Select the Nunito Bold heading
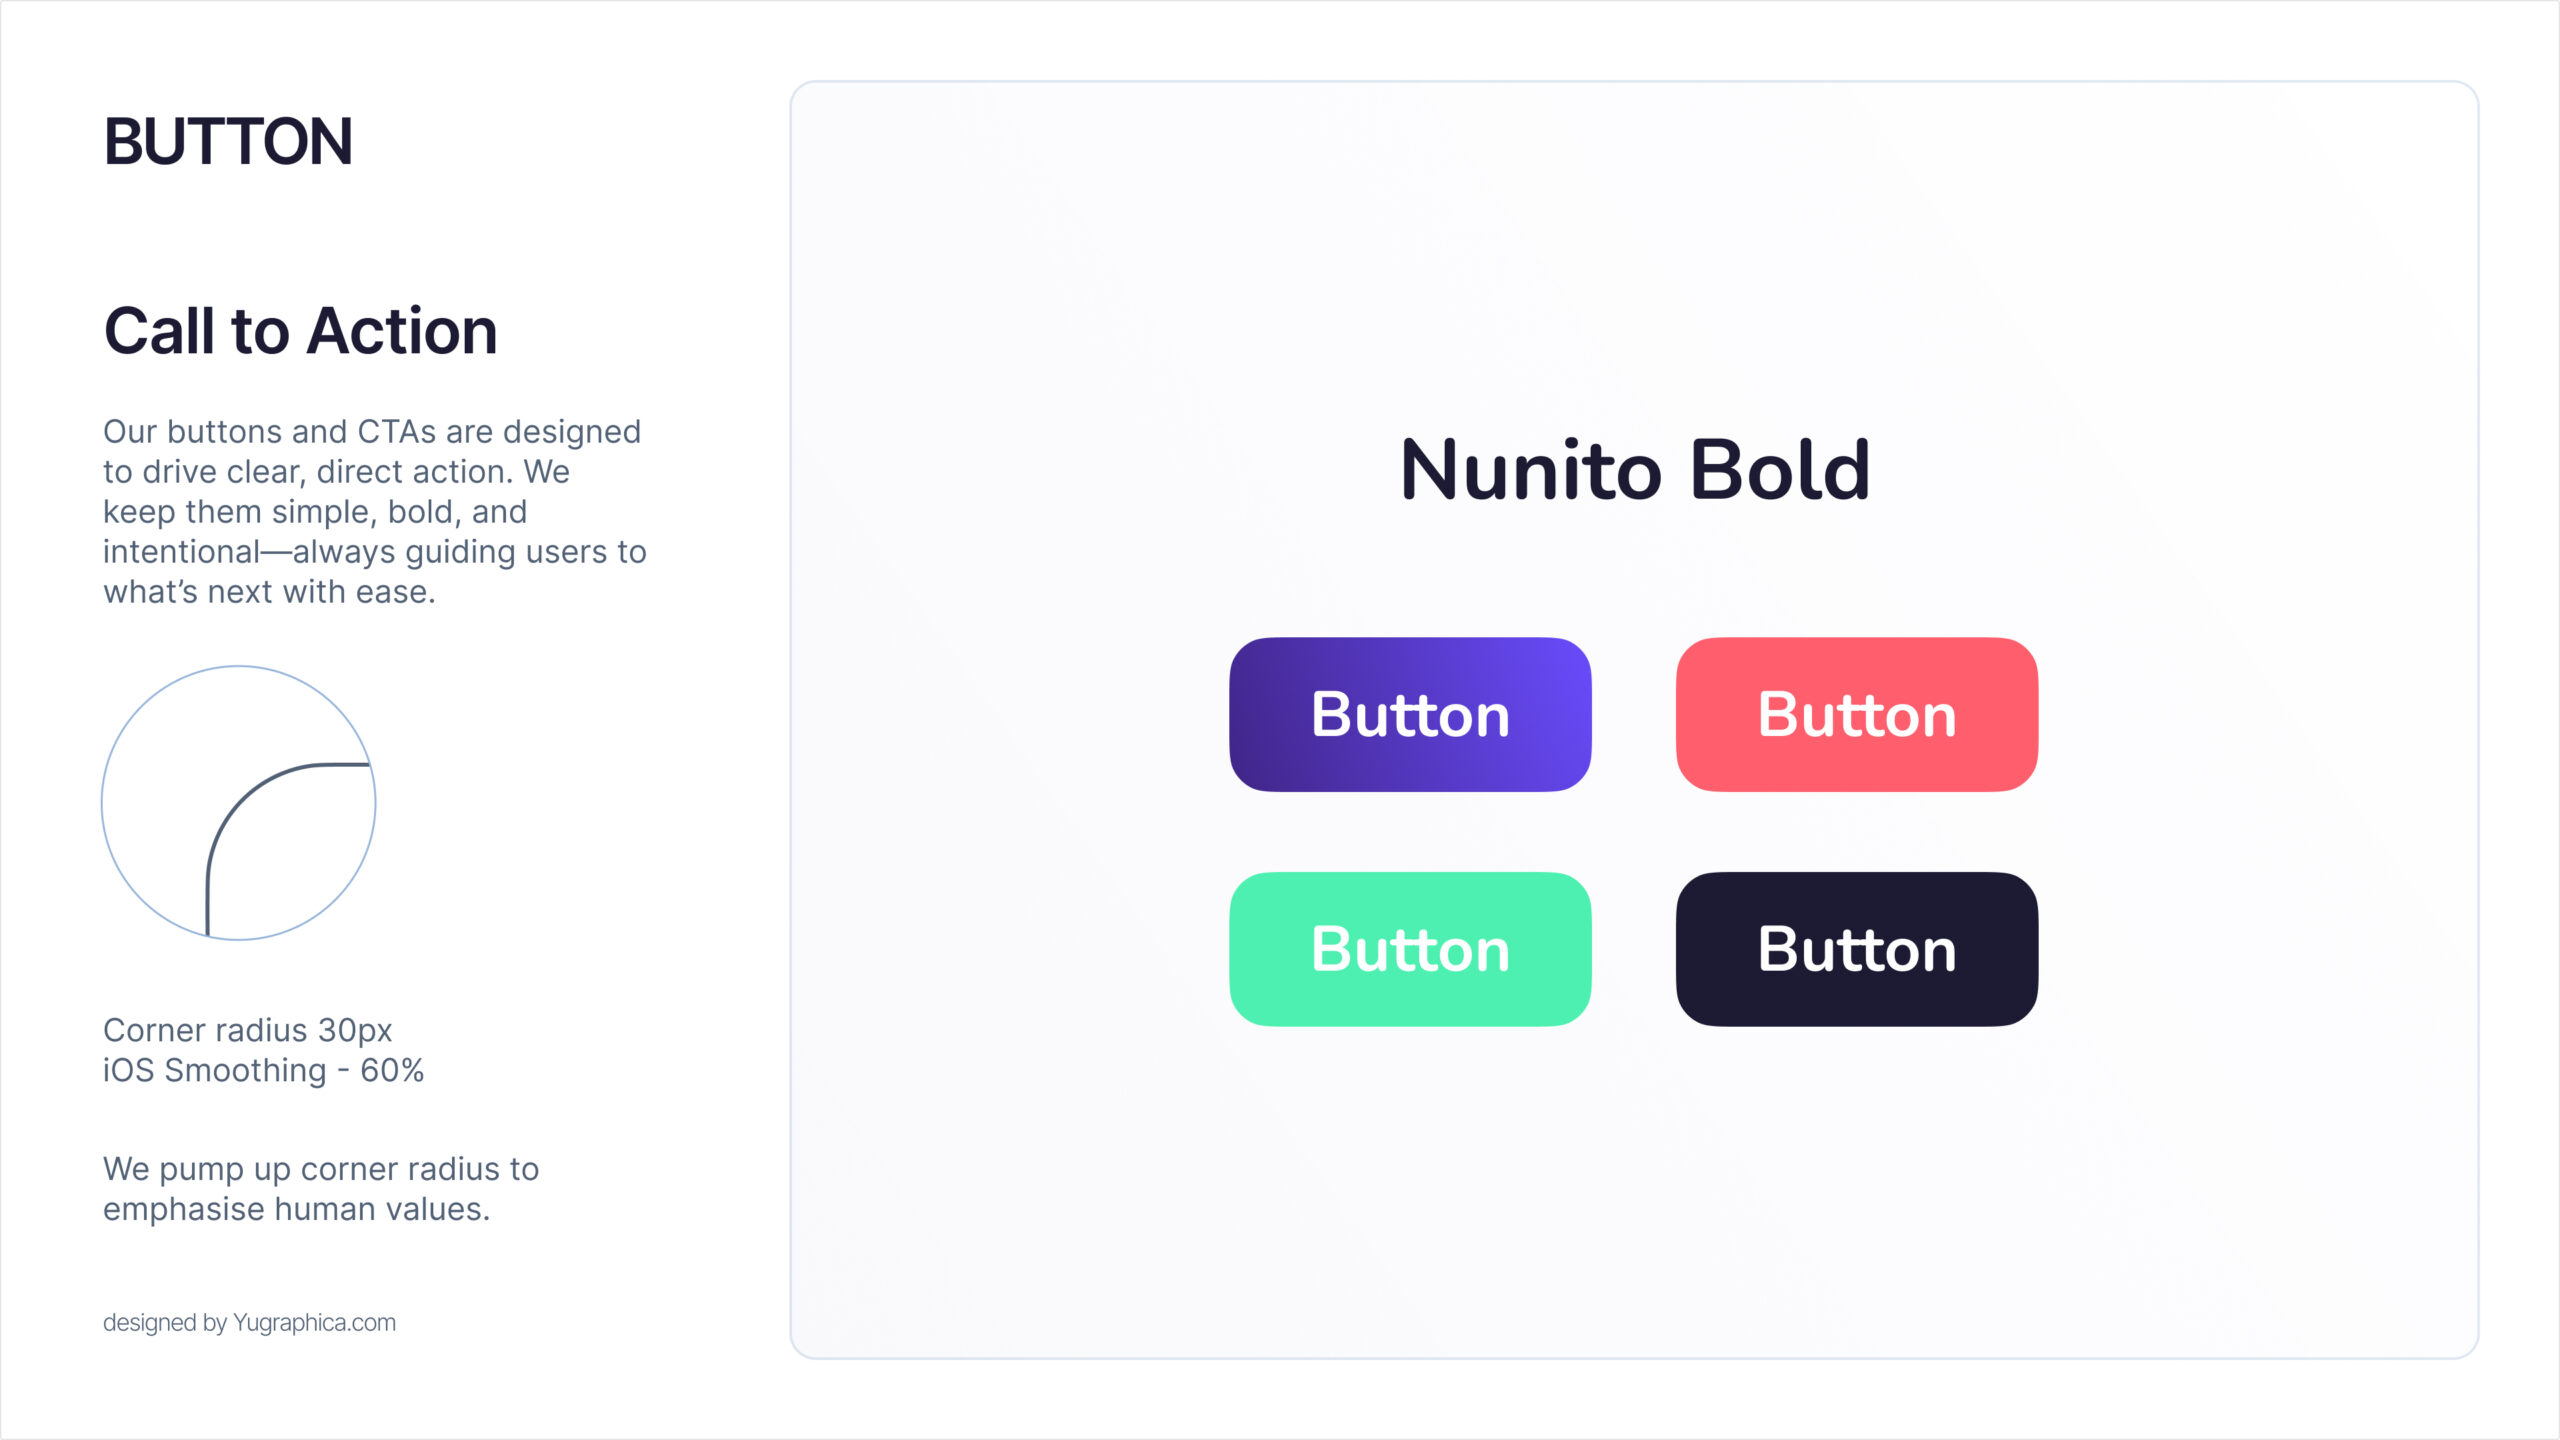This screenshot has width=2560, height=1440. pyautogui.click(x=1635, y=470)
